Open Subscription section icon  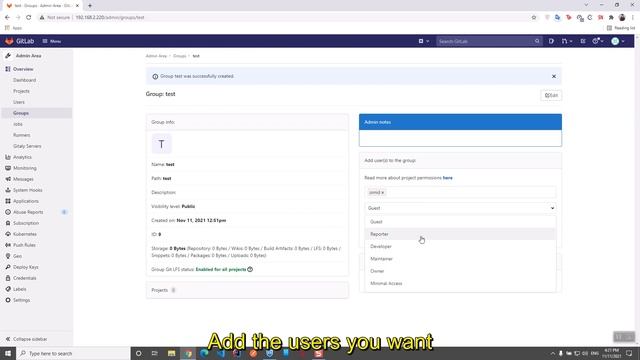[x=8, y=223]
